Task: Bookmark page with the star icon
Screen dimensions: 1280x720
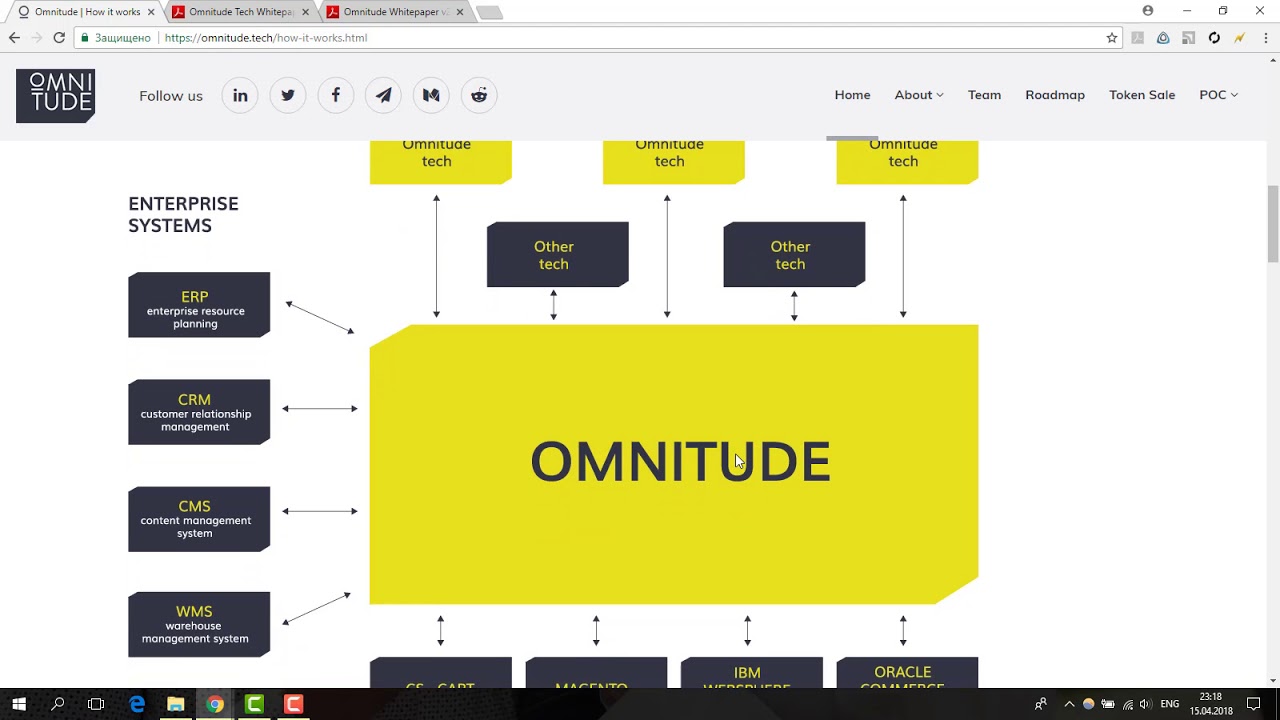Action: (x=1112, y=38)
